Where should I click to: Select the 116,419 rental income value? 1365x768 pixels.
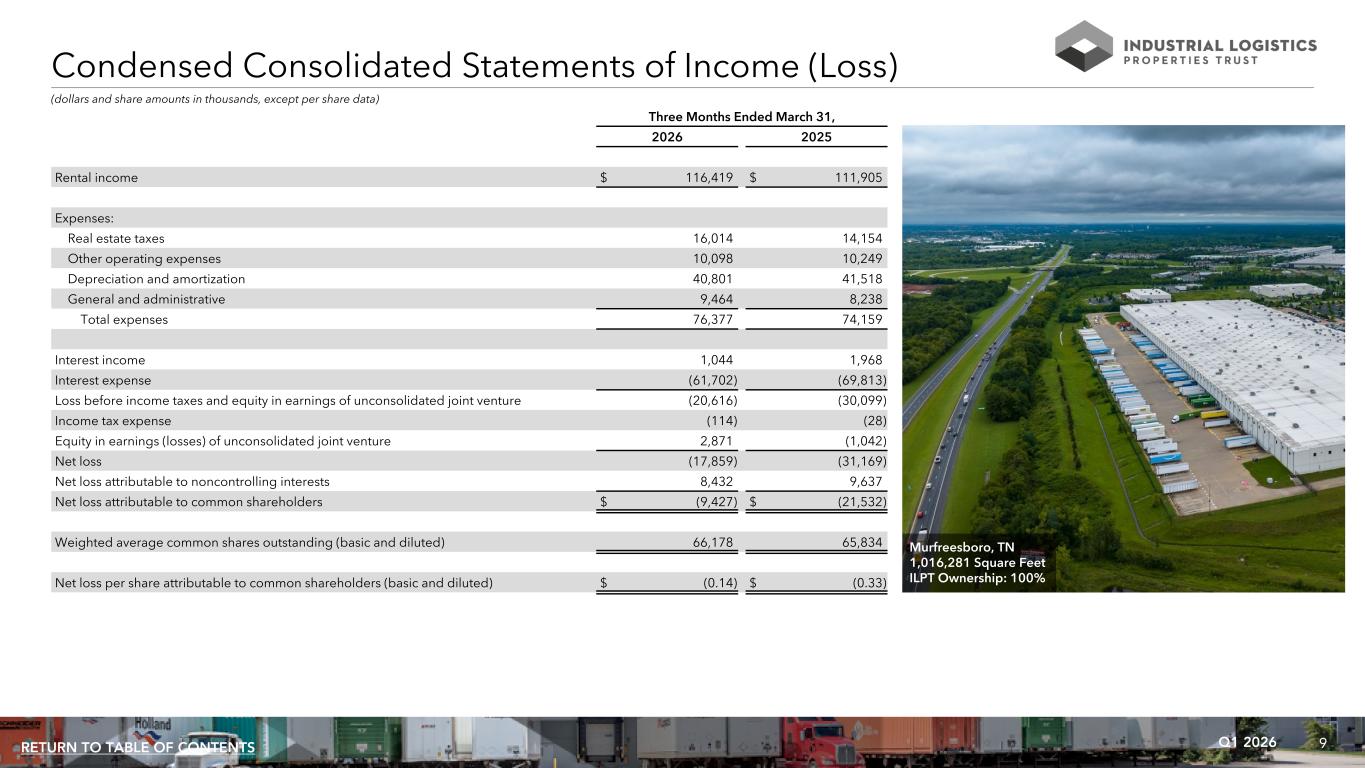pyautogui.click(x=709, y=178)
